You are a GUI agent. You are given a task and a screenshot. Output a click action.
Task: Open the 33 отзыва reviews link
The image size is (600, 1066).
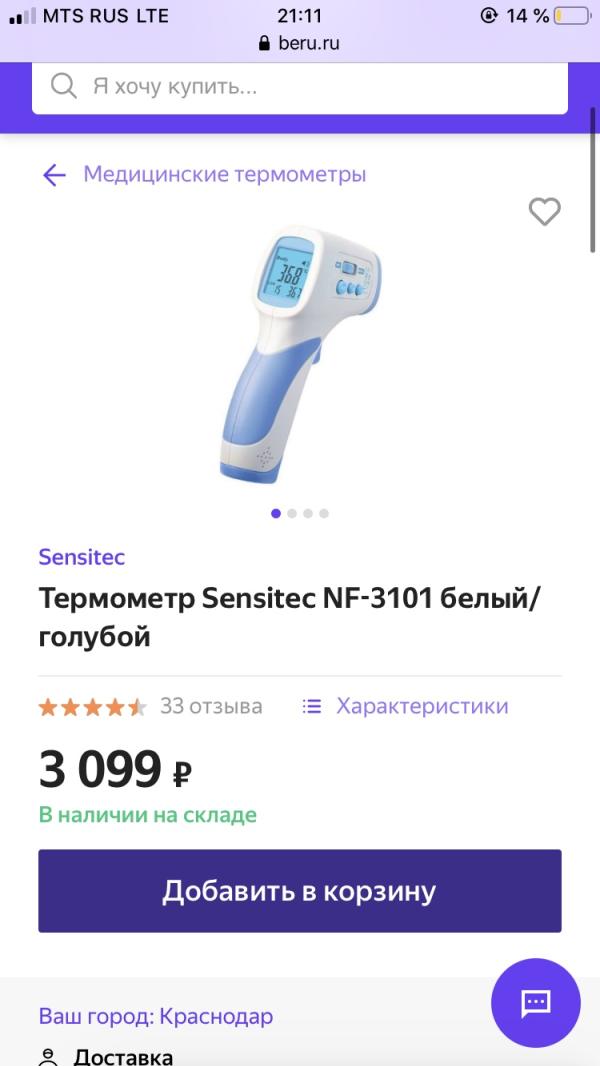[x=211, y=706]
